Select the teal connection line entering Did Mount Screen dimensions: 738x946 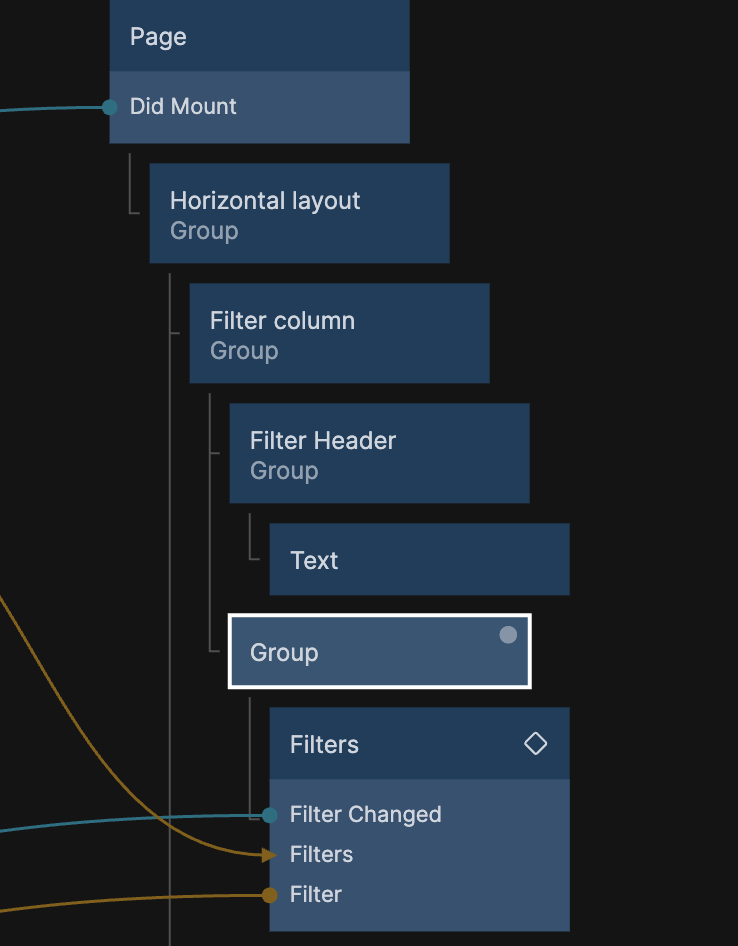point(50,109)
